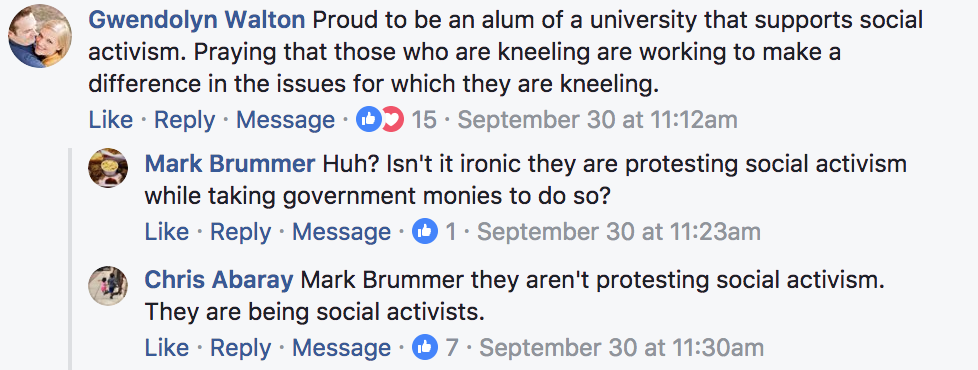
Task: Message Gwendolyn Walton
Action: tap(285, 120)
